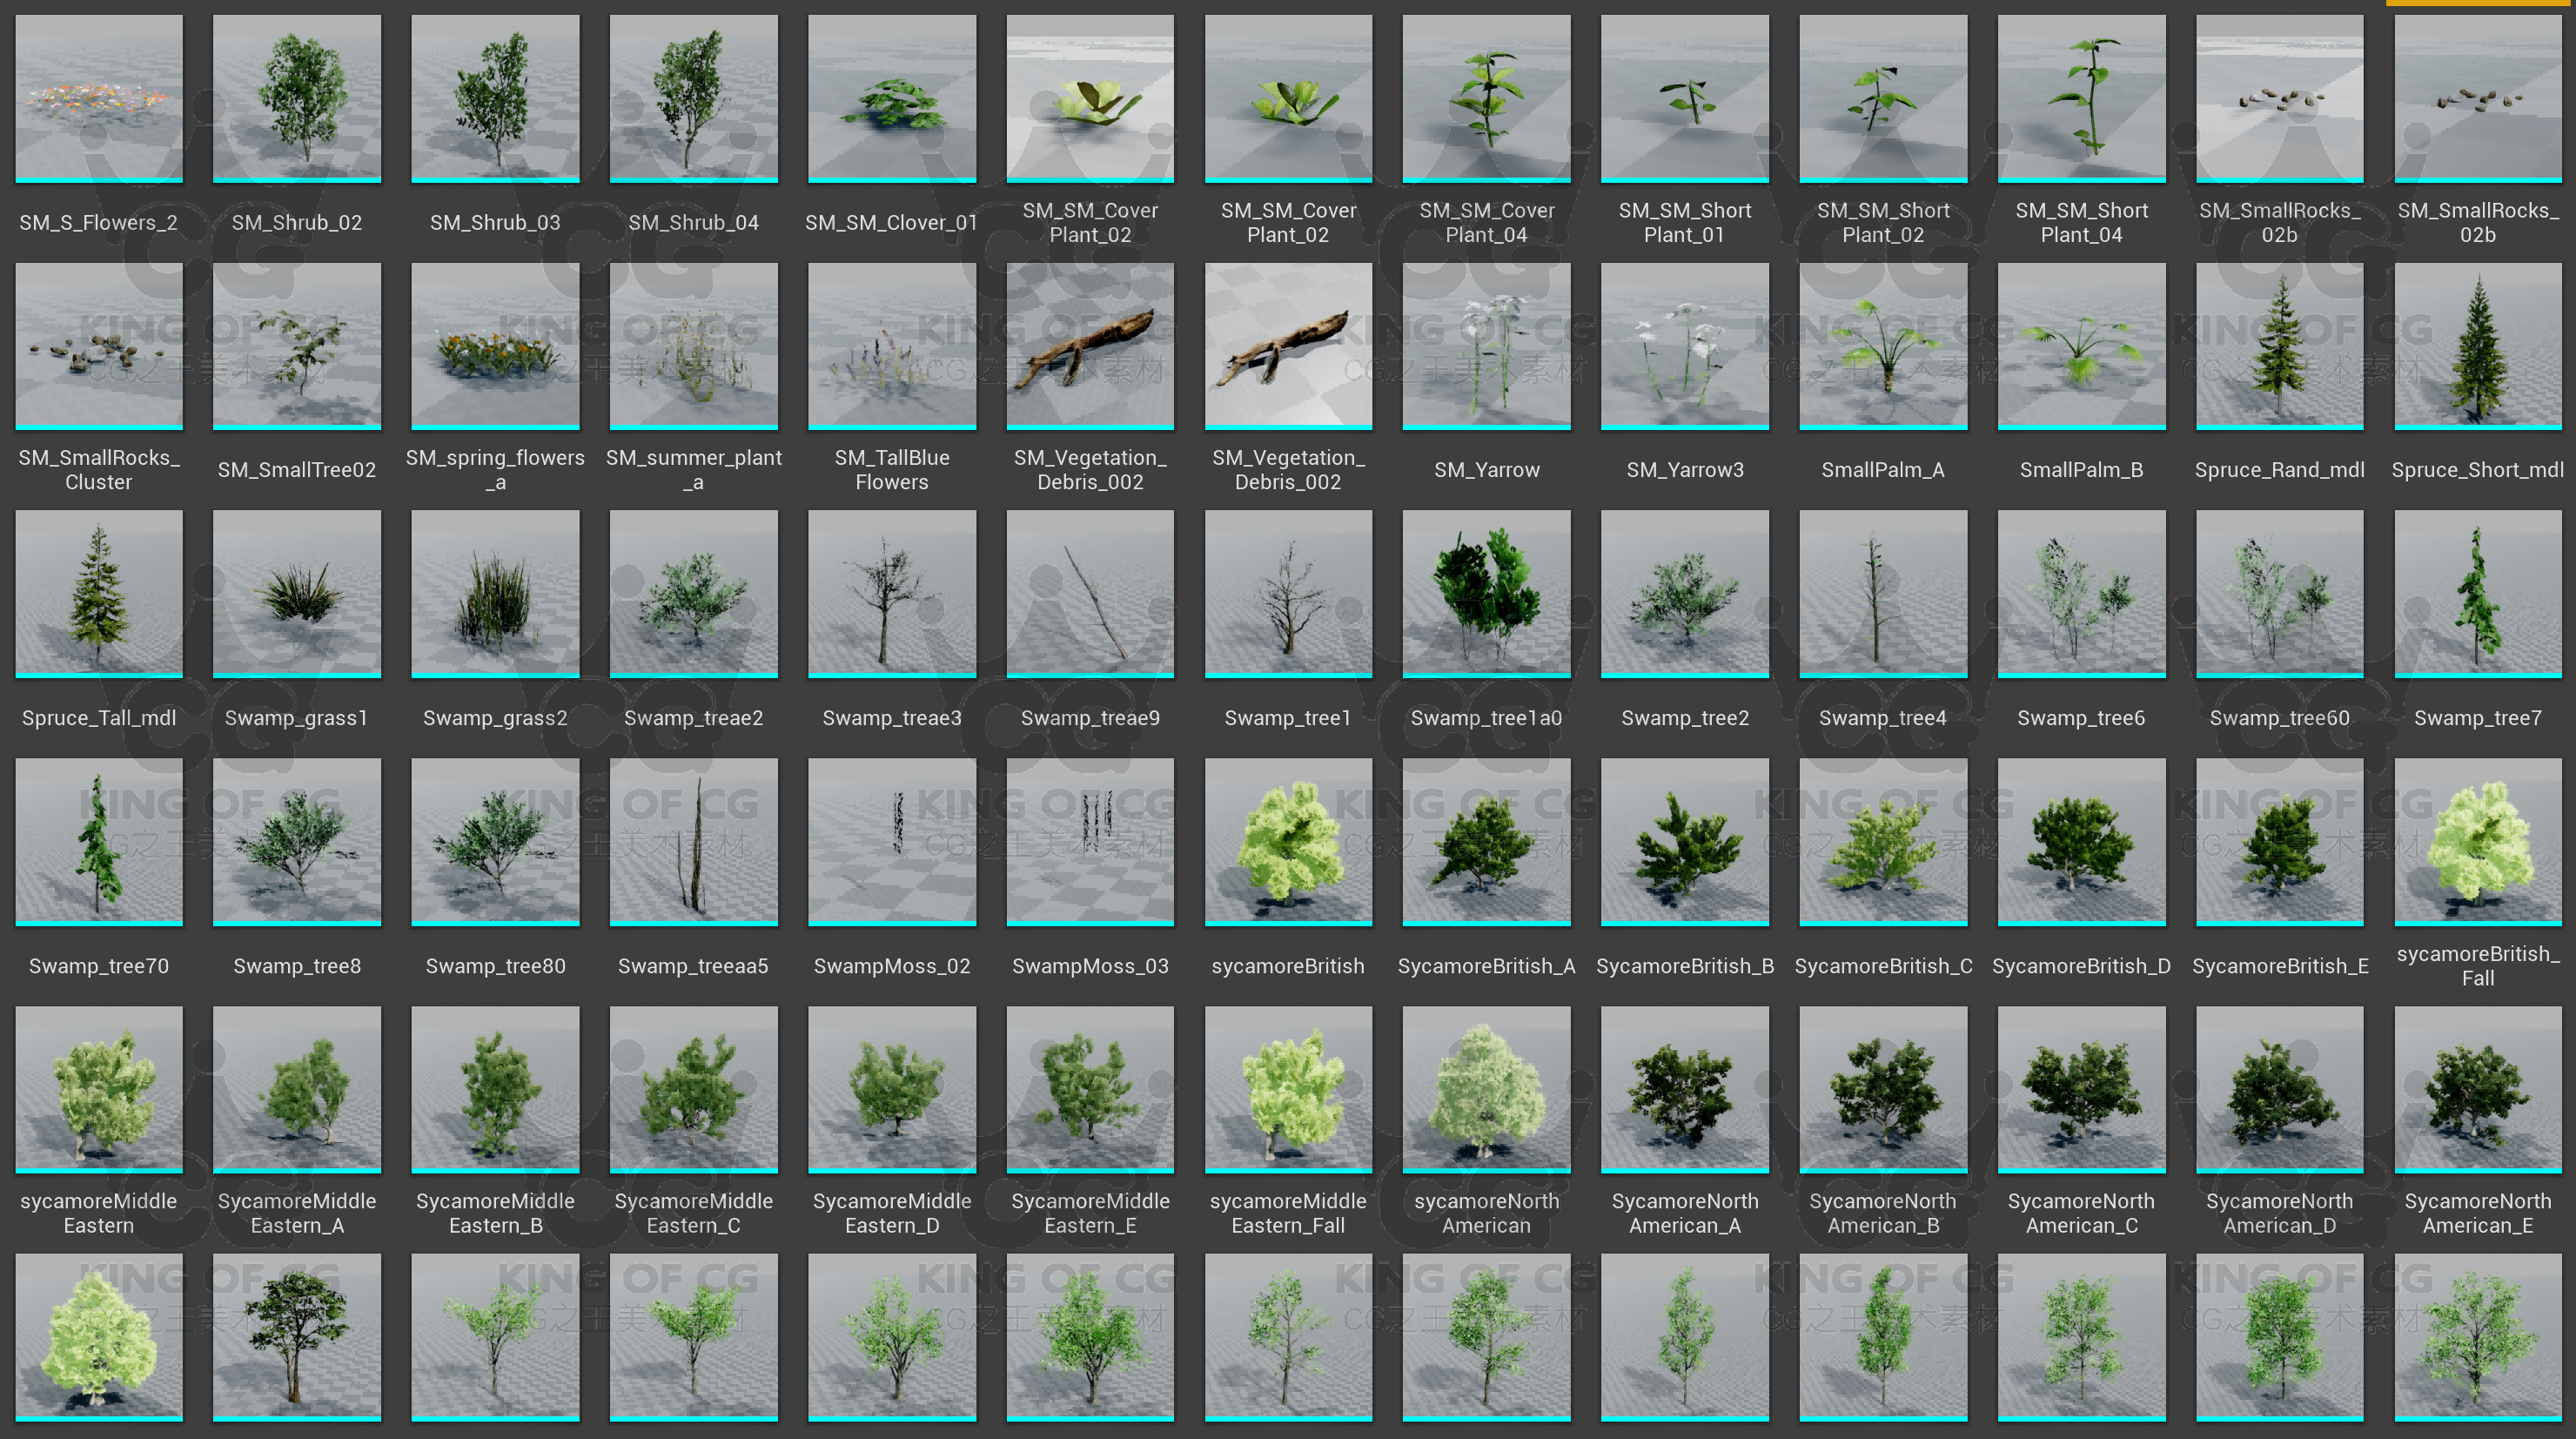
Task: Select the SM_TallBlueFlowers mesh
Action: click(x=891, y=346)
